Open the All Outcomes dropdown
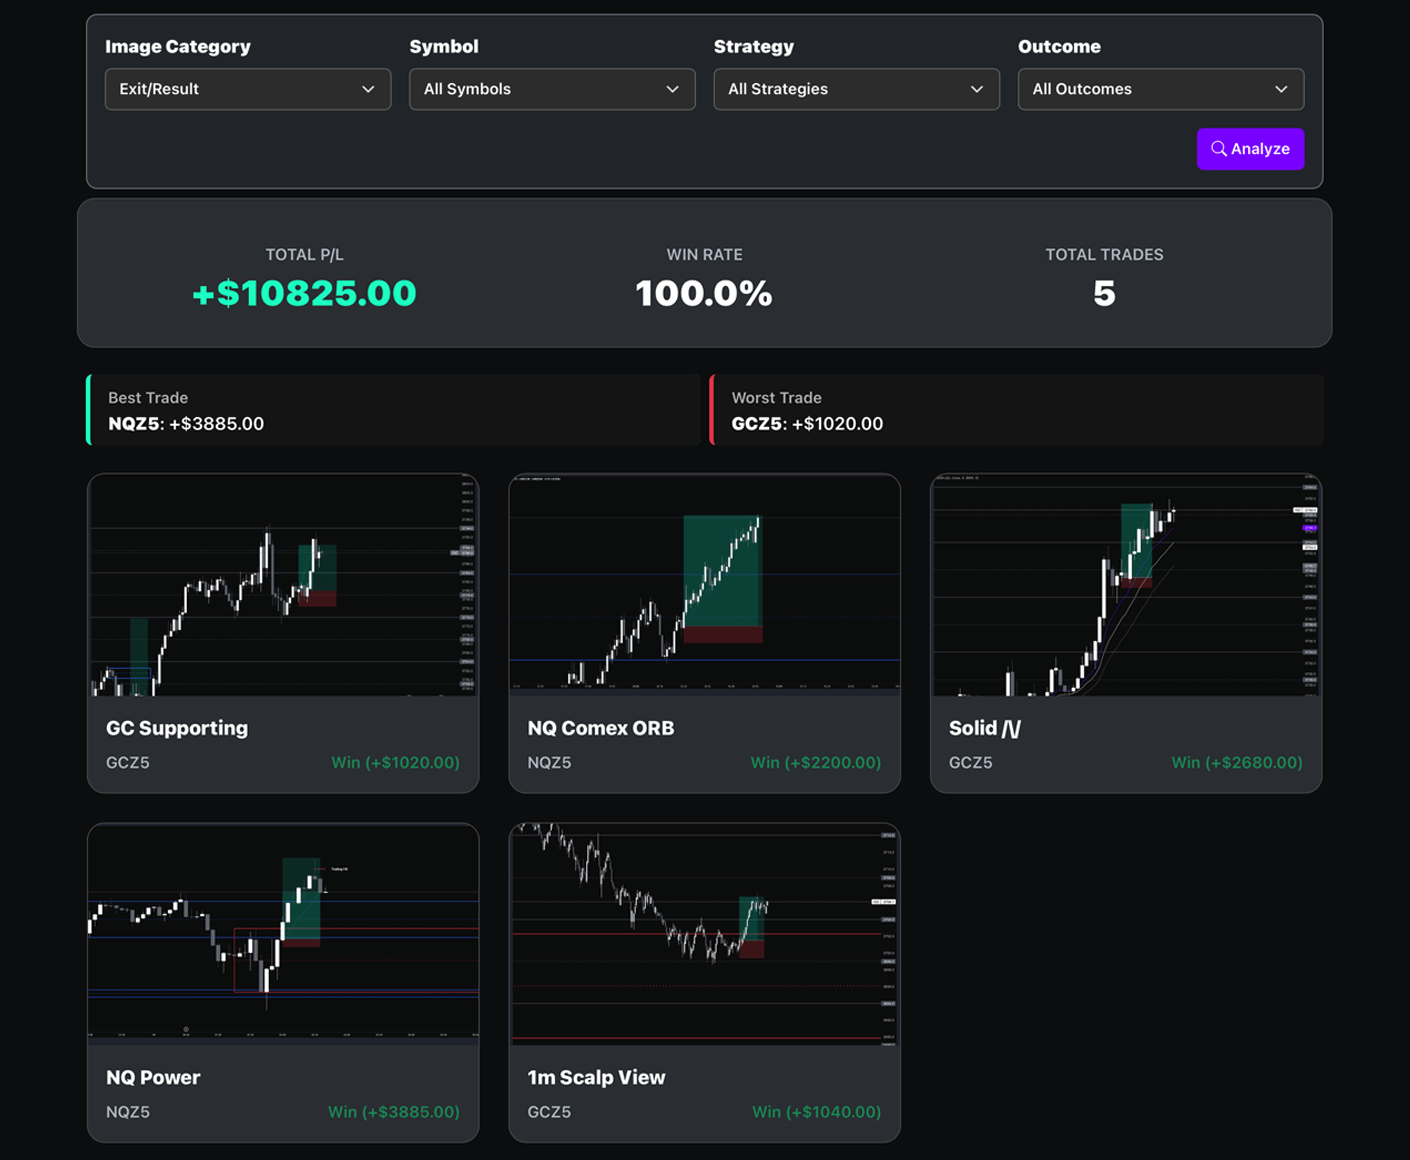The height and width of the screenshot is (1160, 1410). pyautogui.click(x=1160, y=89)
